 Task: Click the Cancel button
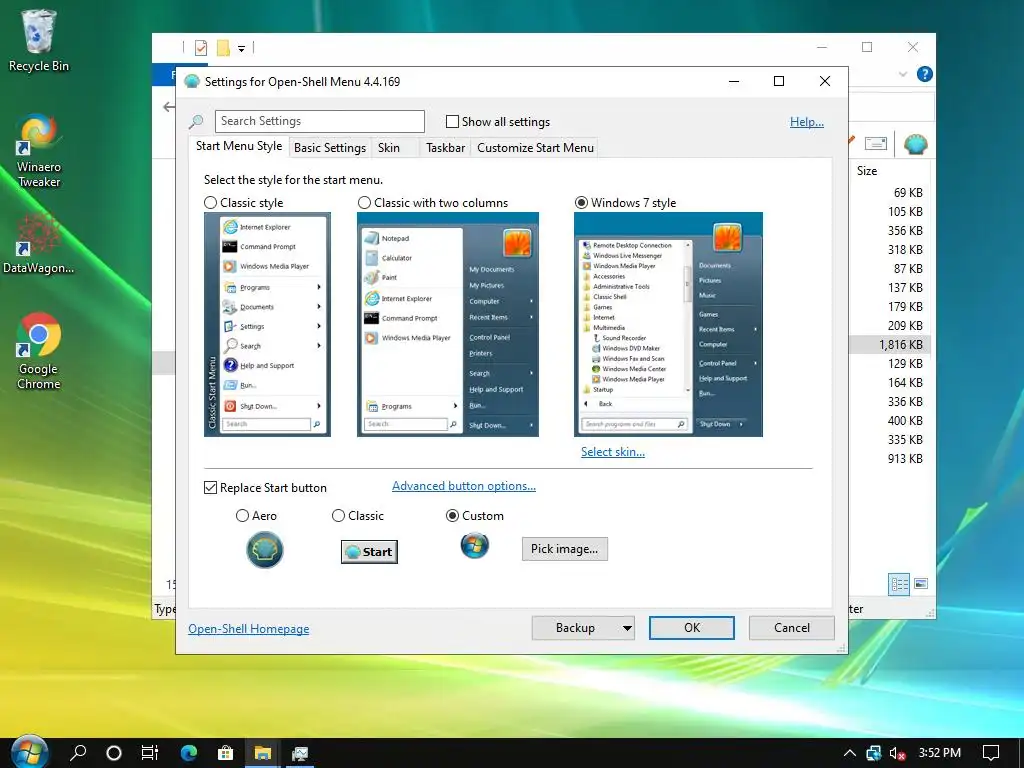792,628
